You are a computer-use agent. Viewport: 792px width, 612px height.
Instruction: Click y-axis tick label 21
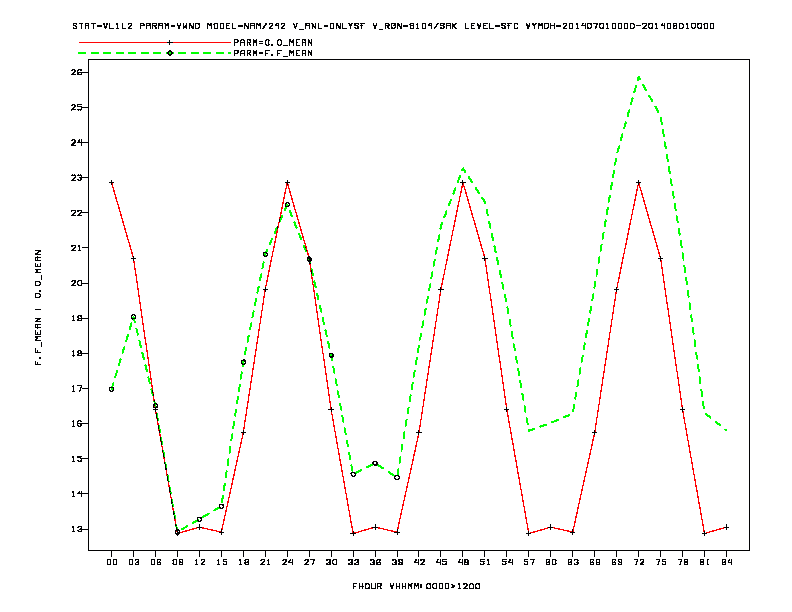point(76,248)
